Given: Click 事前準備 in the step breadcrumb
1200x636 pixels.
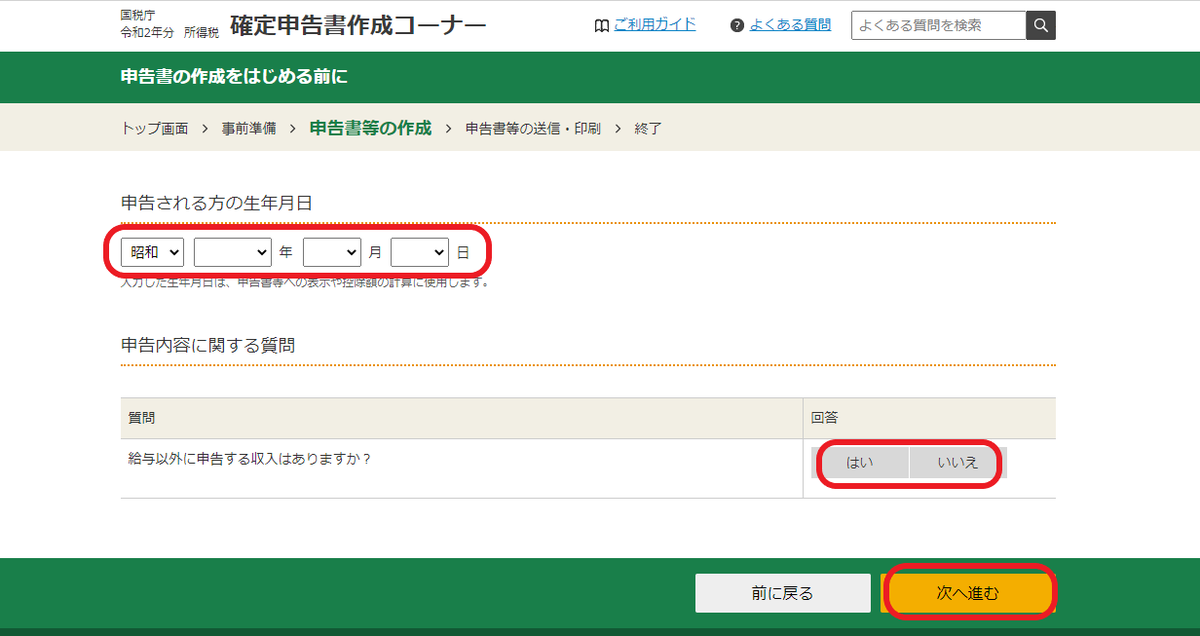Looking at the screenshot, I should [249, 129].
